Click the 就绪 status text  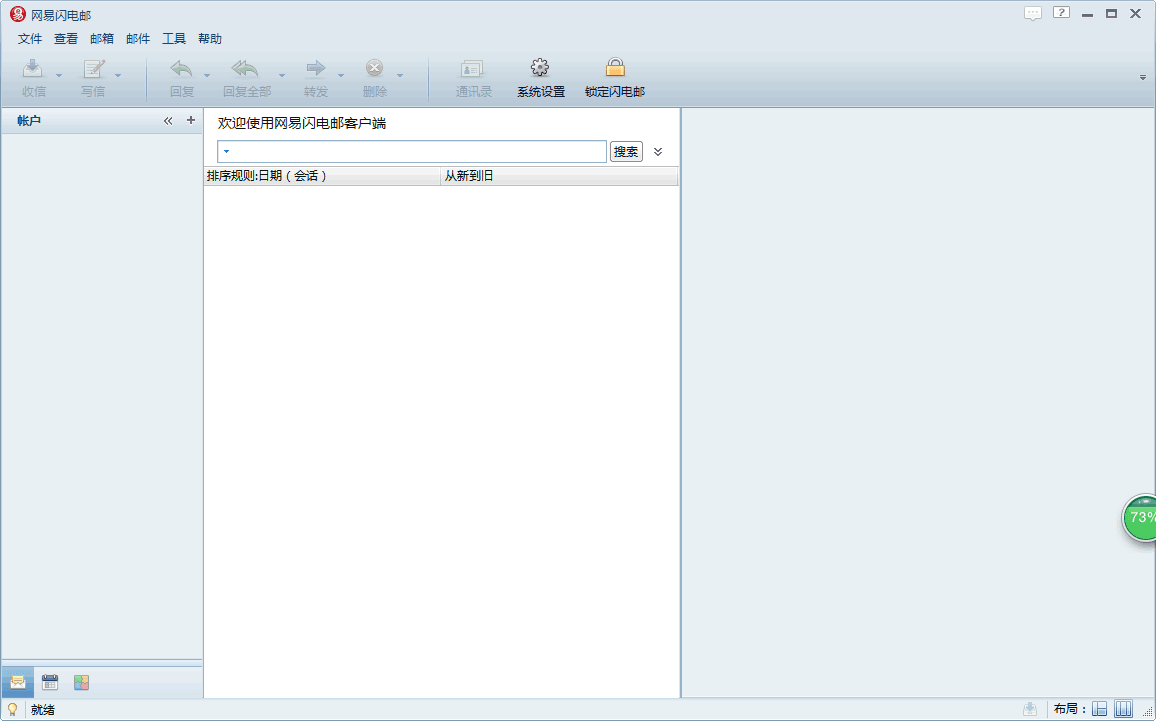(43, 710)
